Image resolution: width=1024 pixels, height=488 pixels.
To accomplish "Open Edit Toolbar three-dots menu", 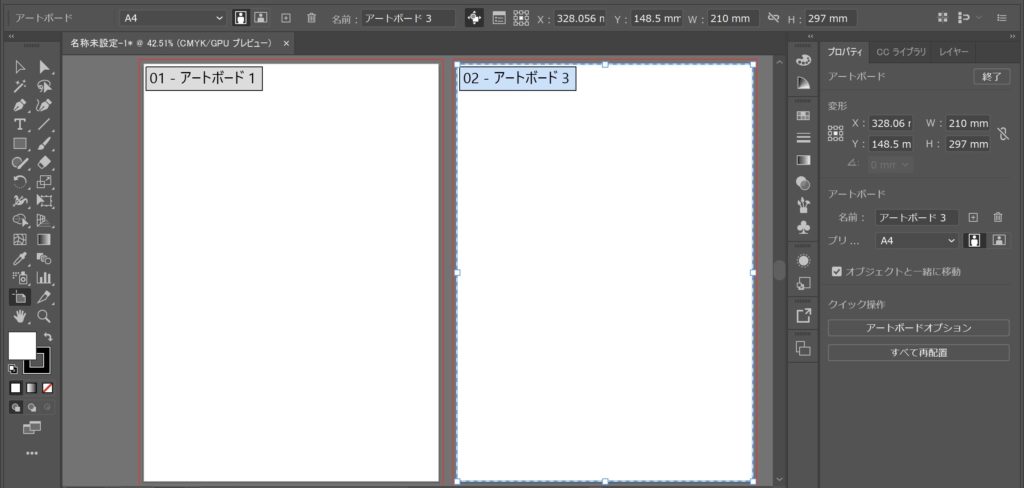I will (31, 453).
